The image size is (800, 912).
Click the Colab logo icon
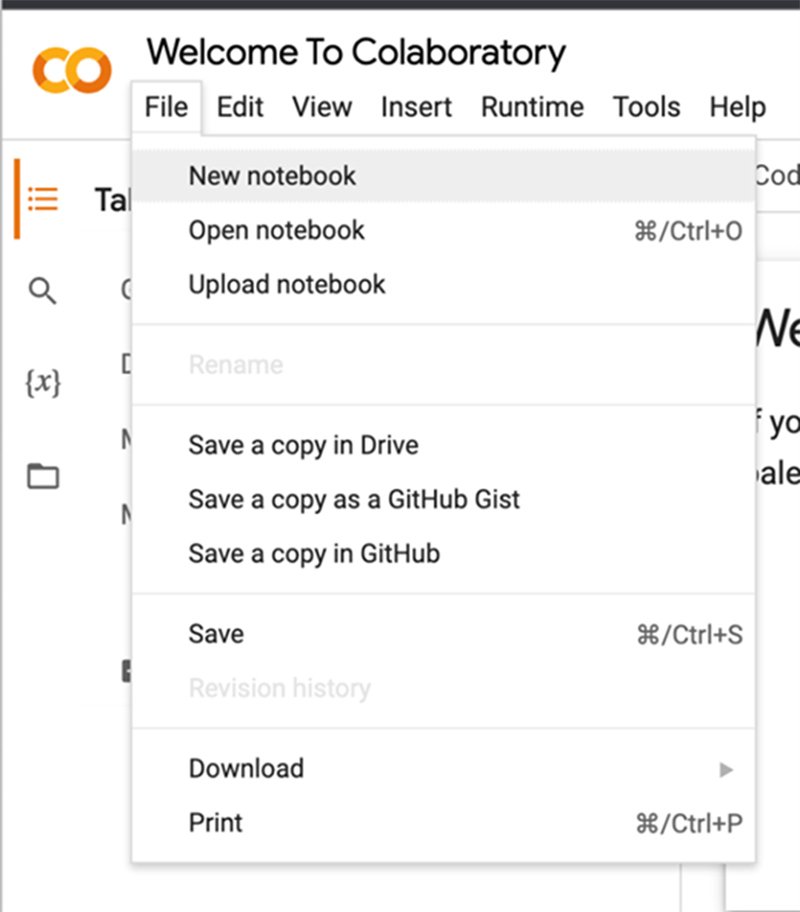pyautogui.click(x=71, y=70)
